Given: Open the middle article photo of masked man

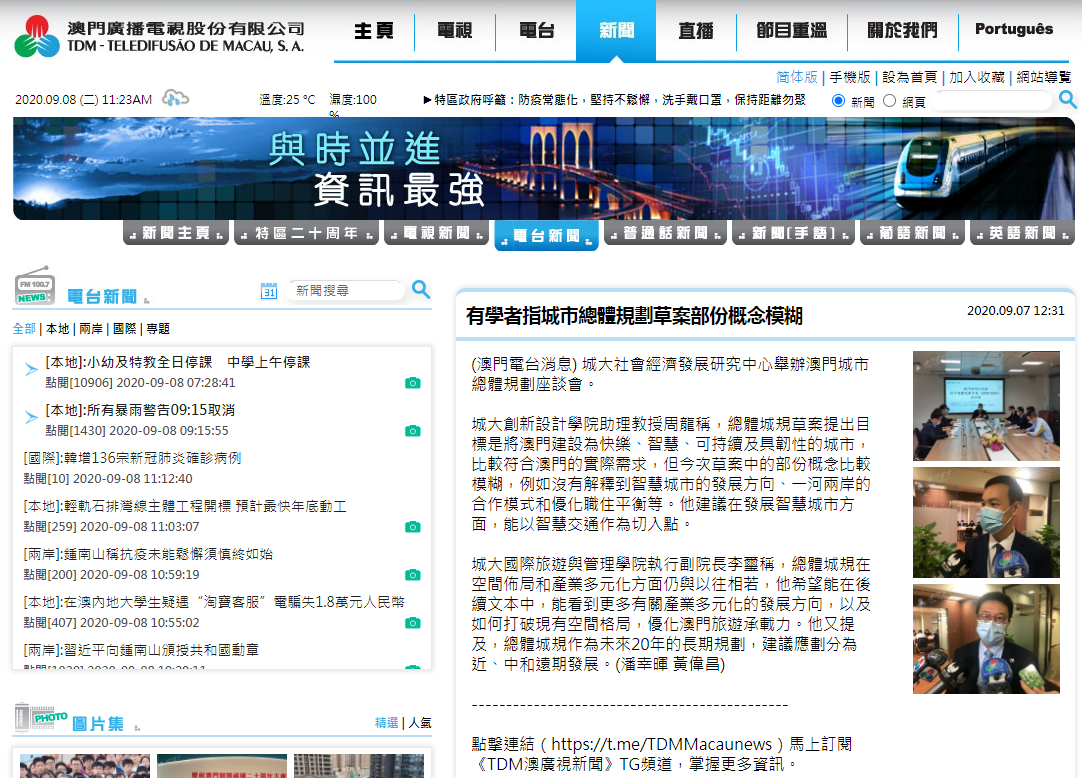Looking at the screenshot, I should coord(986,523).
